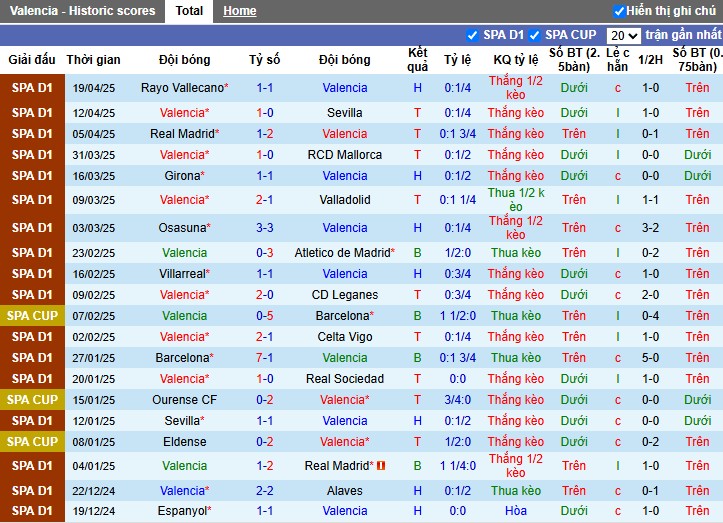Open Celta Vigo team link
This screenshot has width=723, height=523.
[344, 337]
